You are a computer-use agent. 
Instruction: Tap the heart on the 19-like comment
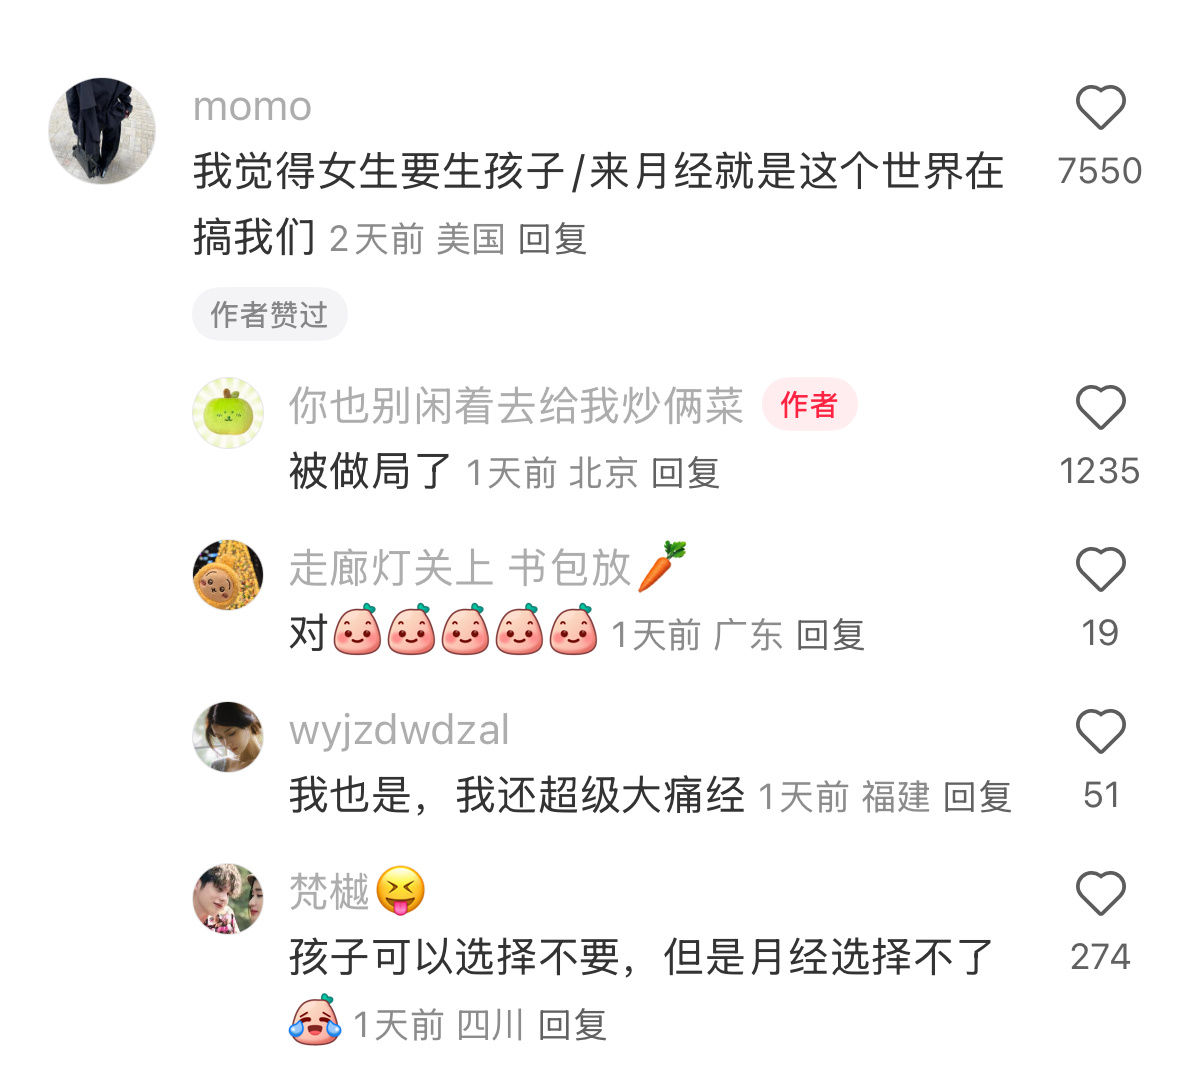(x=1100, y=569)
